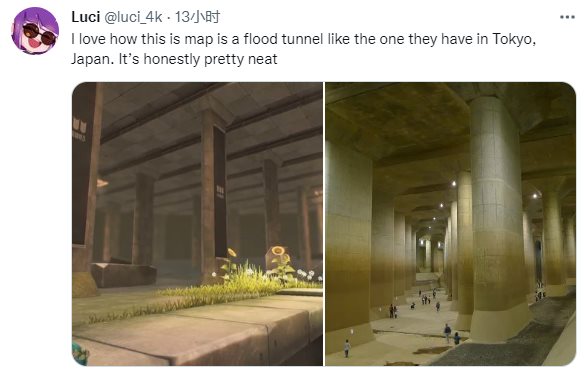588x374 pixels.
Task: Click the dark banner on the center pillar
Action: coord(220,191)
